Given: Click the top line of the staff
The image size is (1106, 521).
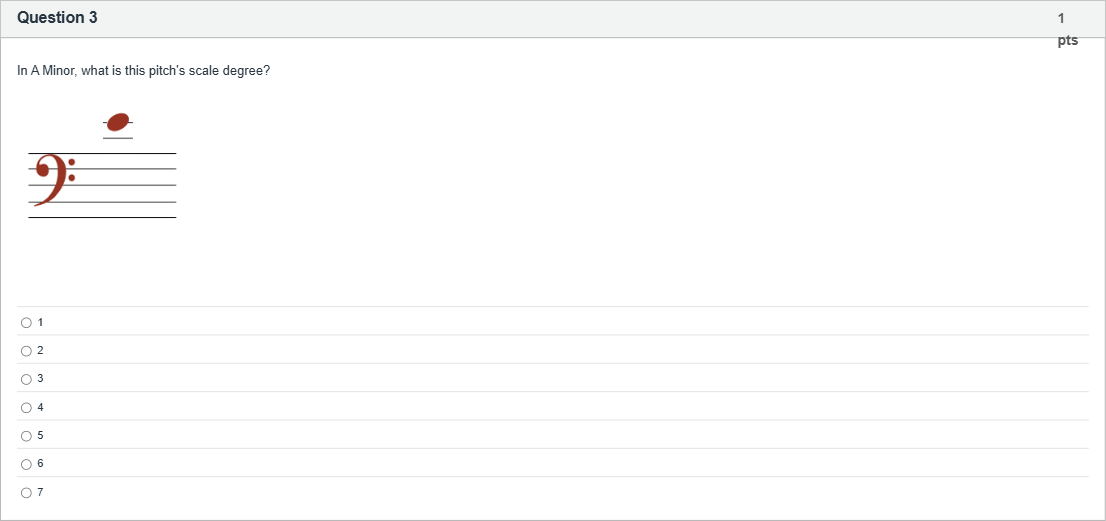Looking at the screenshot, I should tap(130, 153).
